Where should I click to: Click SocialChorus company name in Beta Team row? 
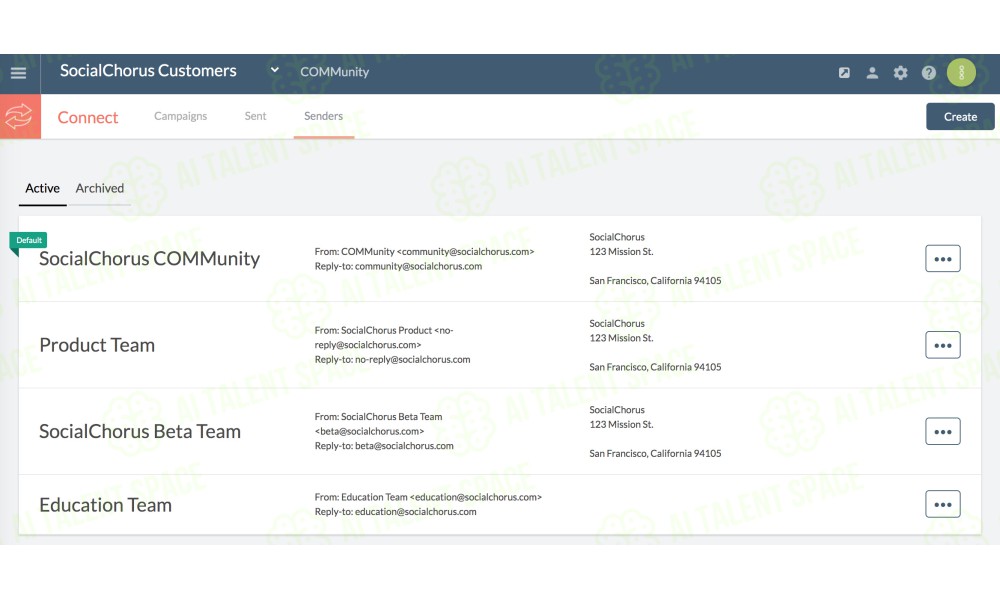[617, 410]
